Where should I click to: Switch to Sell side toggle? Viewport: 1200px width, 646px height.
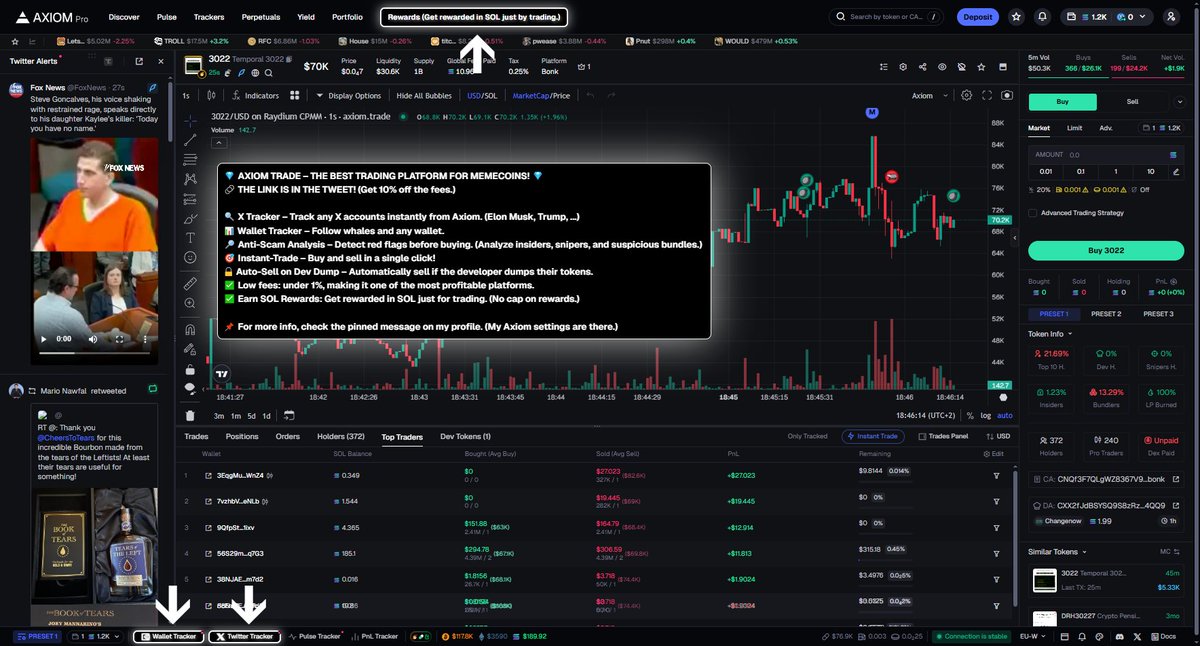click(1132, 101)
